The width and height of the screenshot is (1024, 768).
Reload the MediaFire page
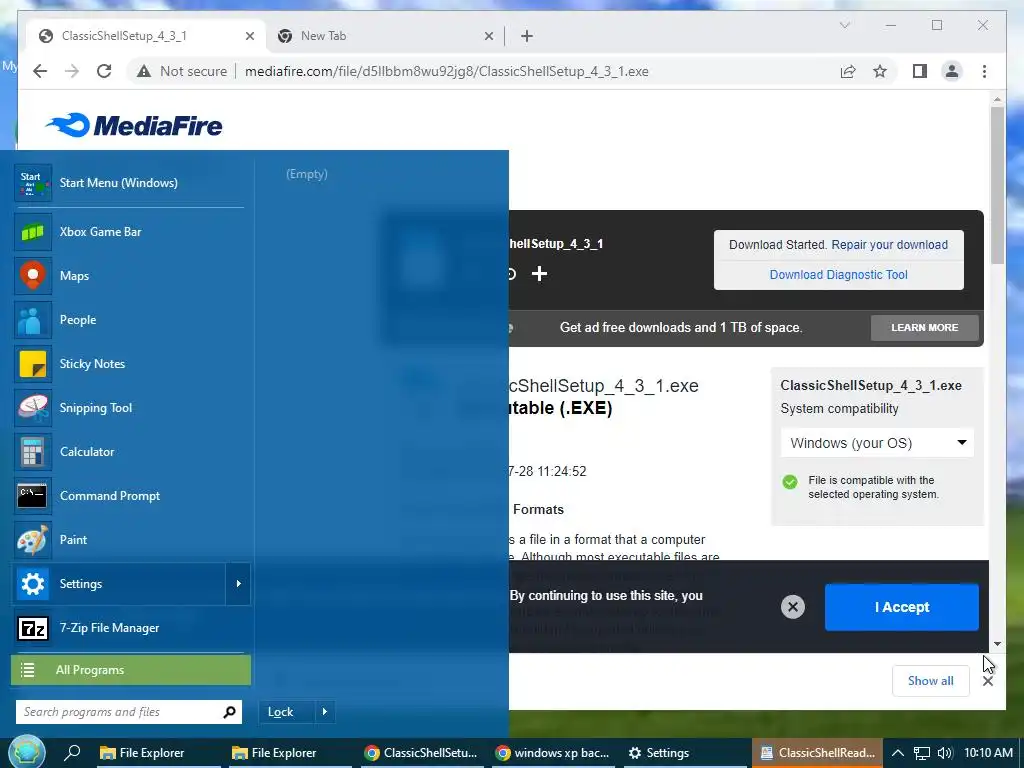(x=104, y=71)
